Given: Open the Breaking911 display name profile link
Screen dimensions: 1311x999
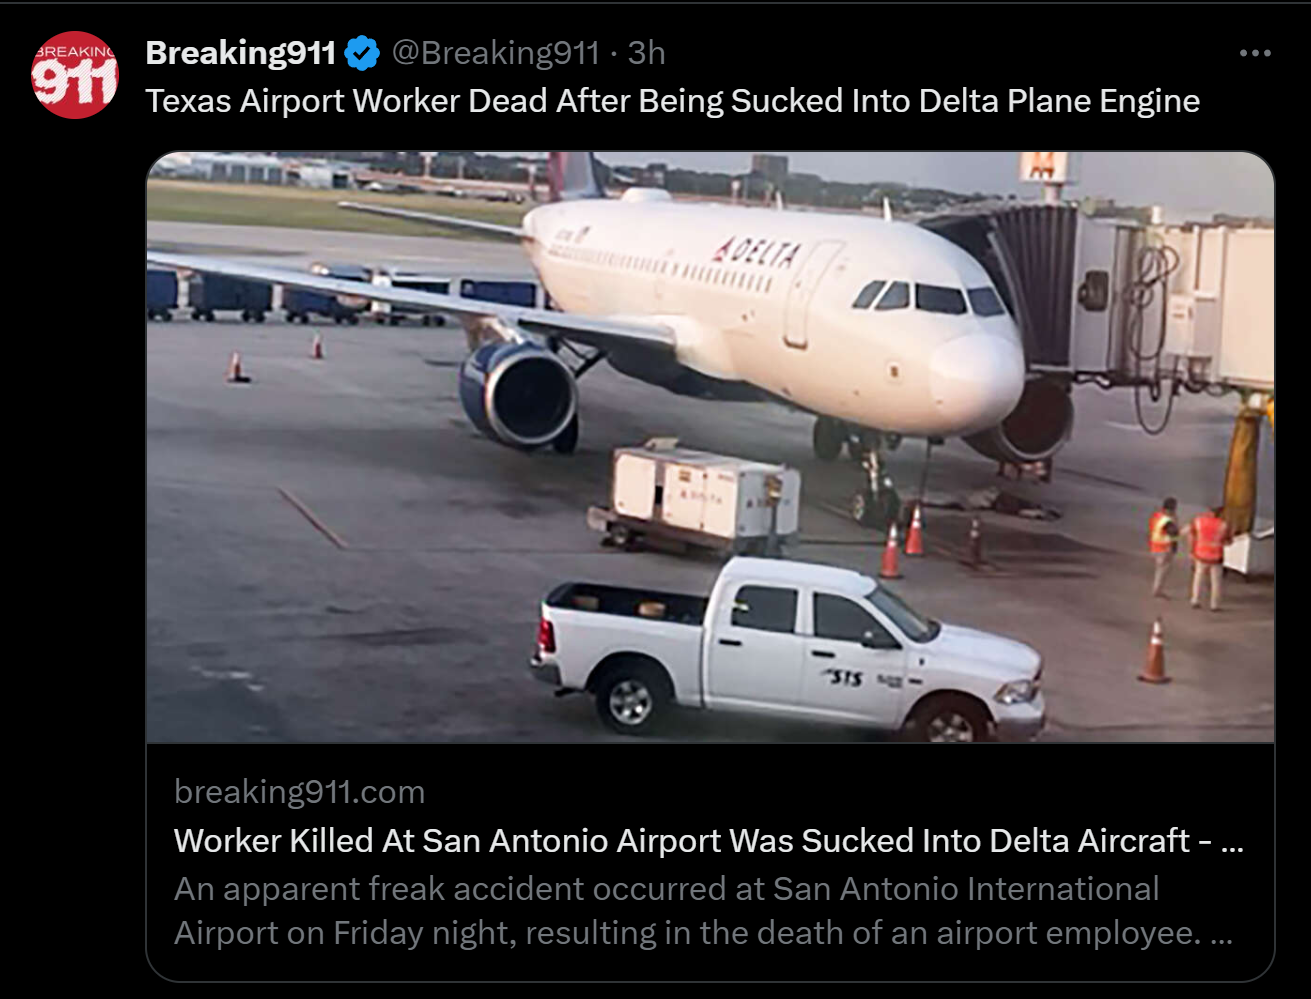Looking at the screenshot, I should click(x=240, y=53).
